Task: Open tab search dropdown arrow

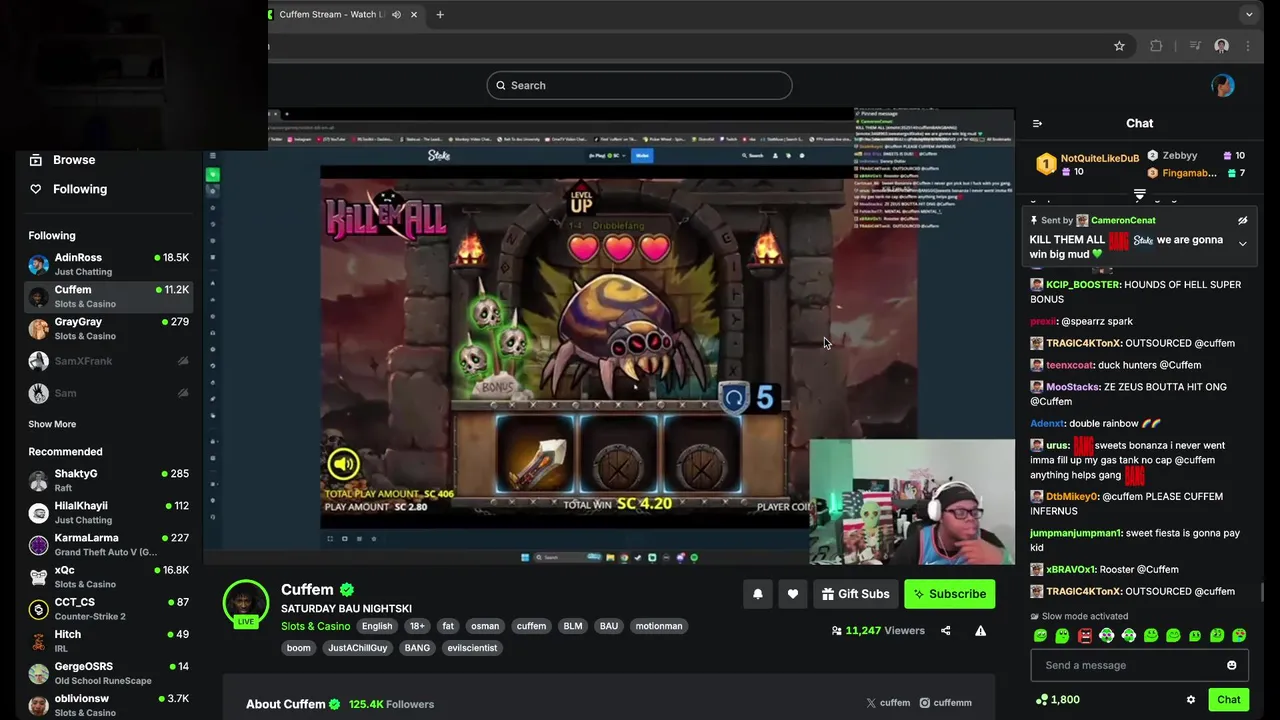Action: click(1248, 15)
